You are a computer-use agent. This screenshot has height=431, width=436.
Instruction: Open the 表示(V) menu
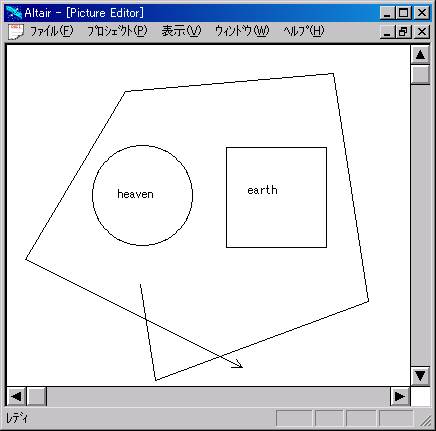(x=181, y=31)
